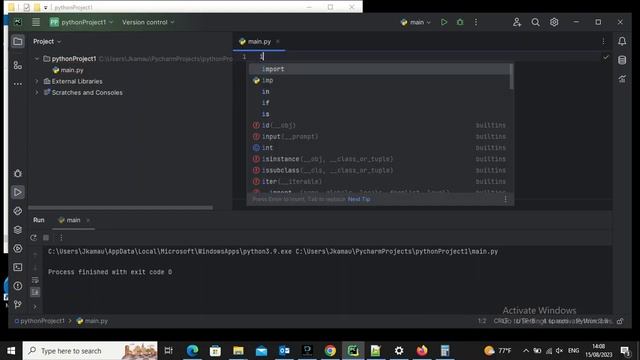Expand Scratches and Consoles node
The image size is (640, 360).
37,93
